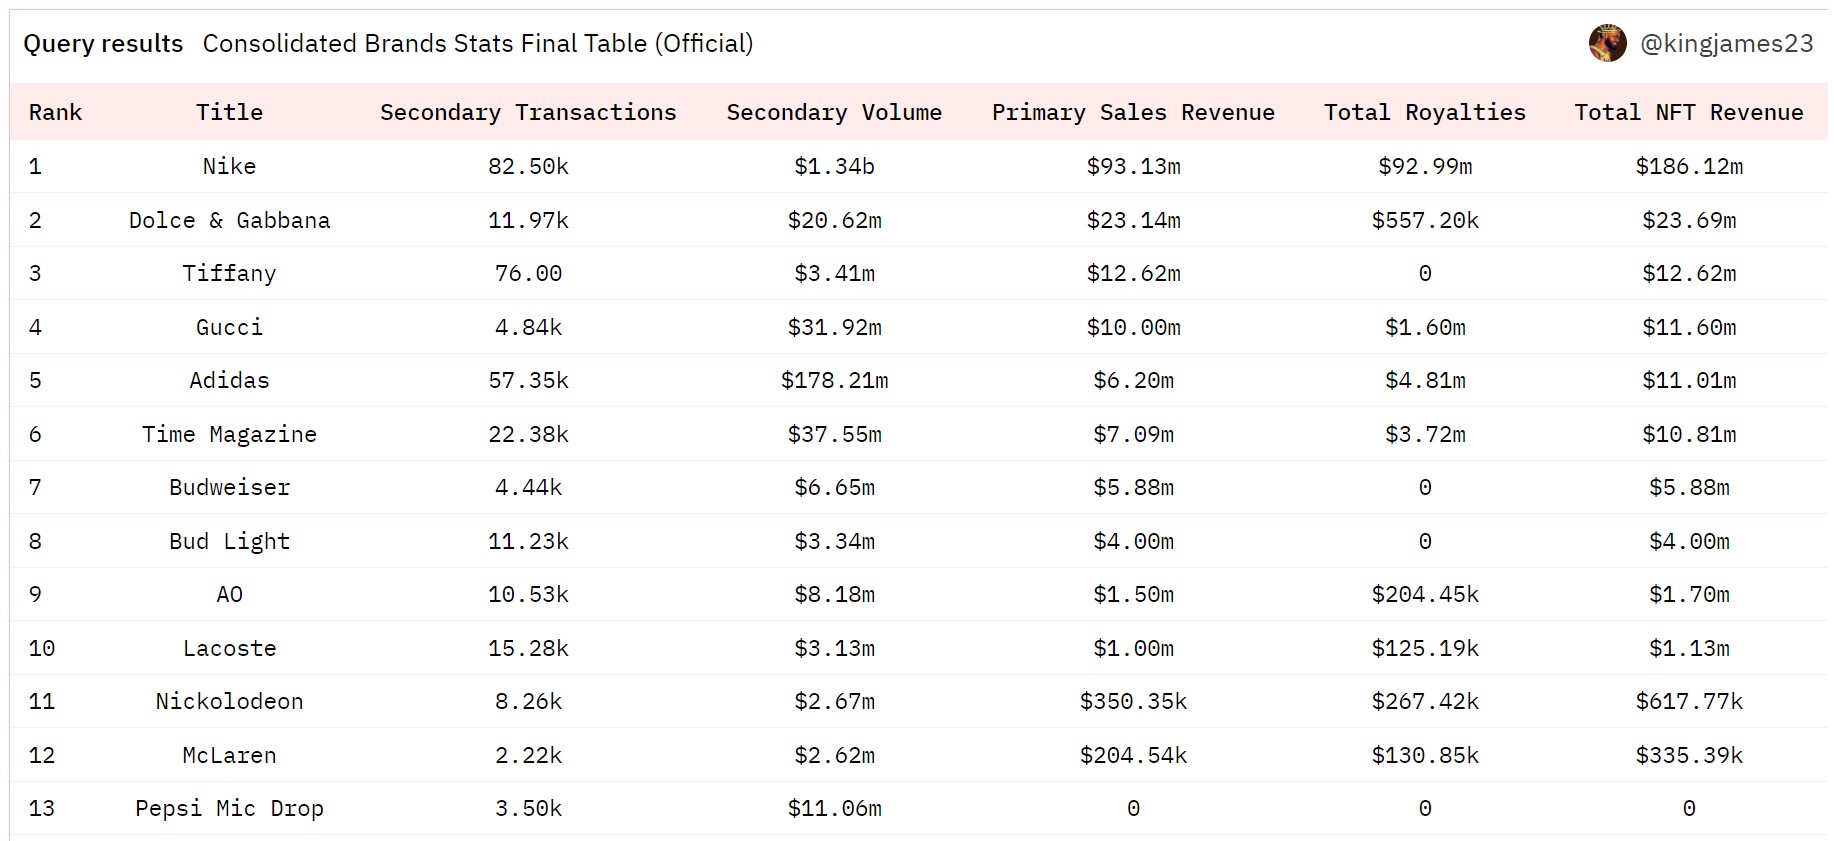Select the Nike title cell
Viewport: 1834px width, 841px height.
tap(229, 166)
